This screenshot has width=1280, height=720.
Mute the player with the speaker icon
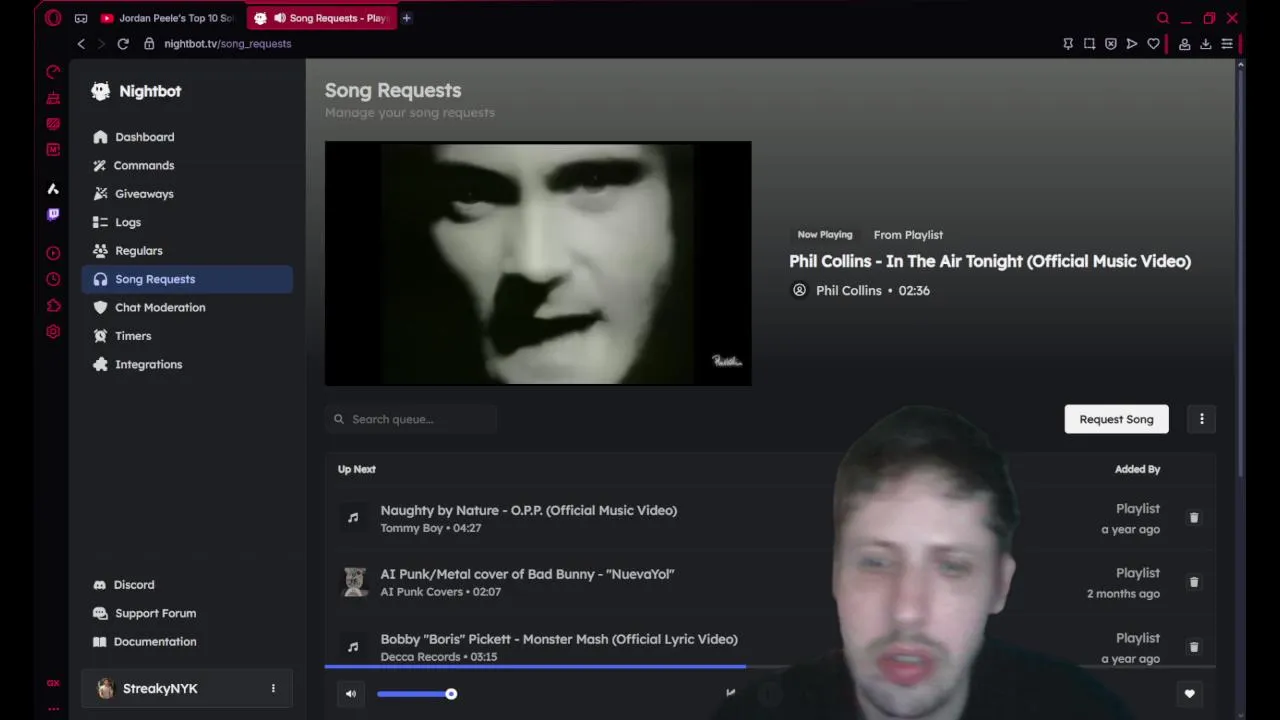[x=351, y=694]
